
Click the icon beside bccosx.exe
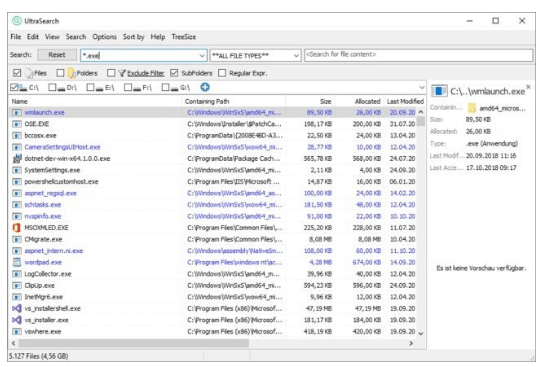tap(17, 136)
